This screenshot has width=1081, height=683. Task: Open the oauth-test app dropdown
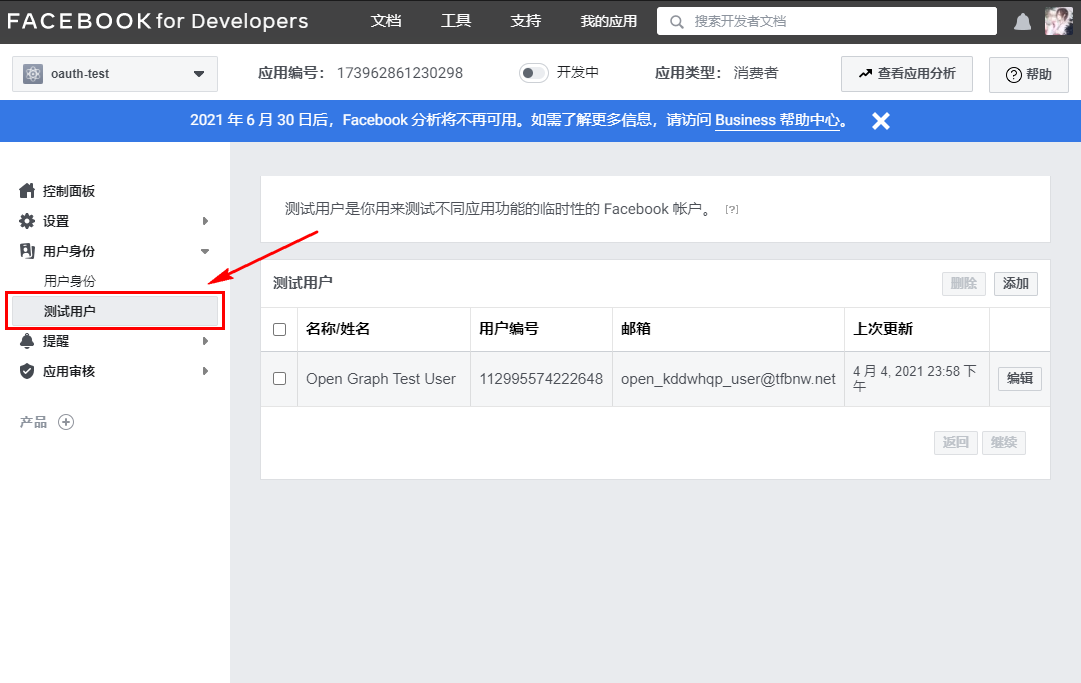(115, 74)
